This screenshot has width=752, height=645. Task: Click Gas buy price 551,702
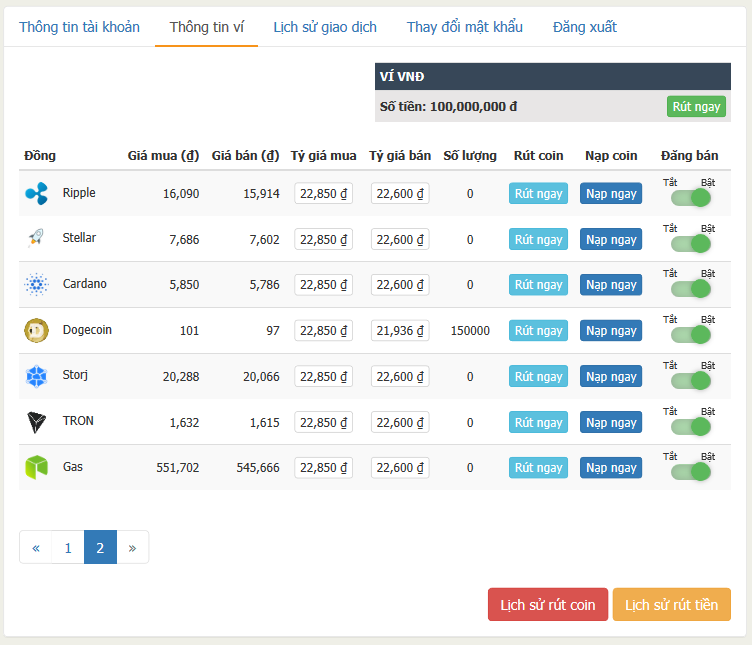tap(177, 468)
